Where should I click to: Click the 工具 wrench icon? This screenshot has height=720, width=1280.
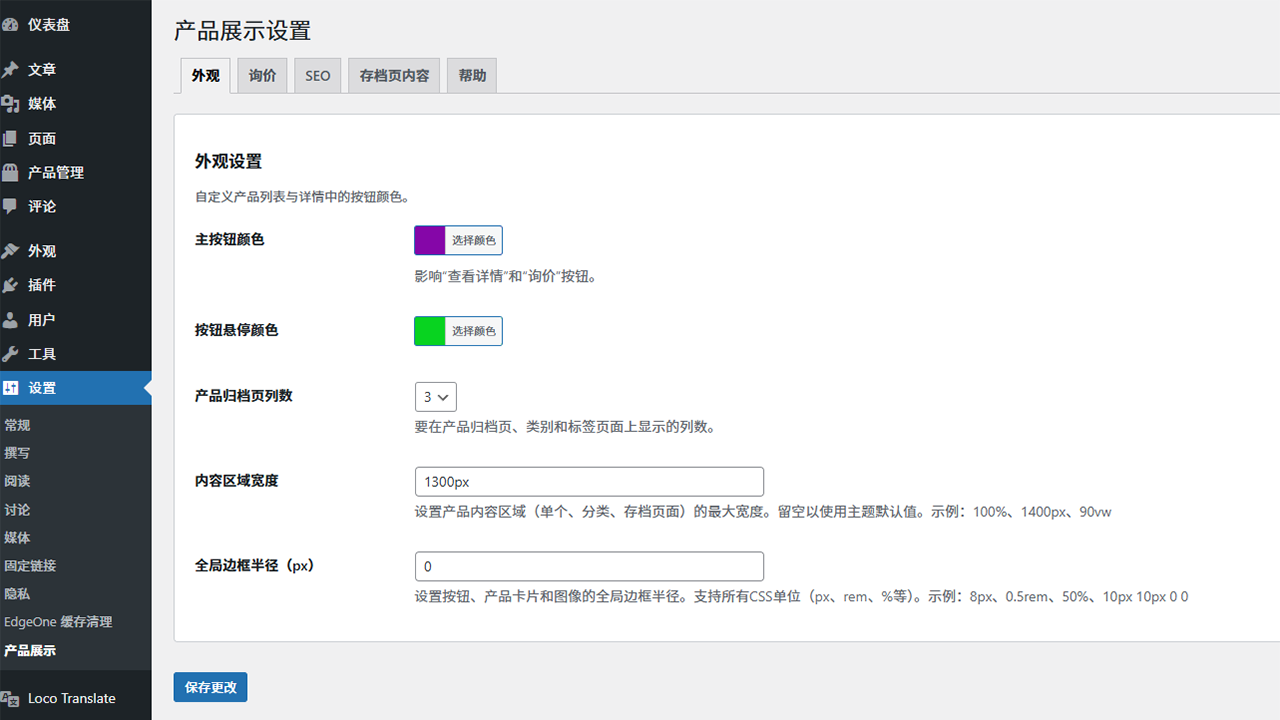click(x=10, y=354)
